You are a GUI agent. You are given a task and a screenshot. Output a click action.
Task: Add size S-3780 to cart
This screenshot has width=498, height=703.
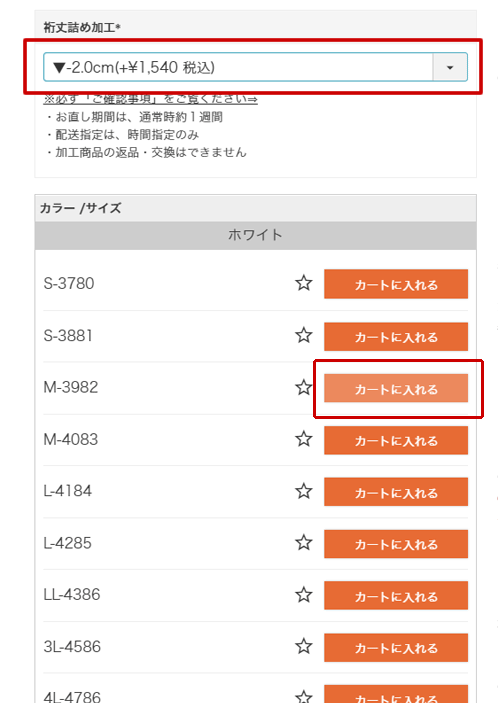coord(396,284)
